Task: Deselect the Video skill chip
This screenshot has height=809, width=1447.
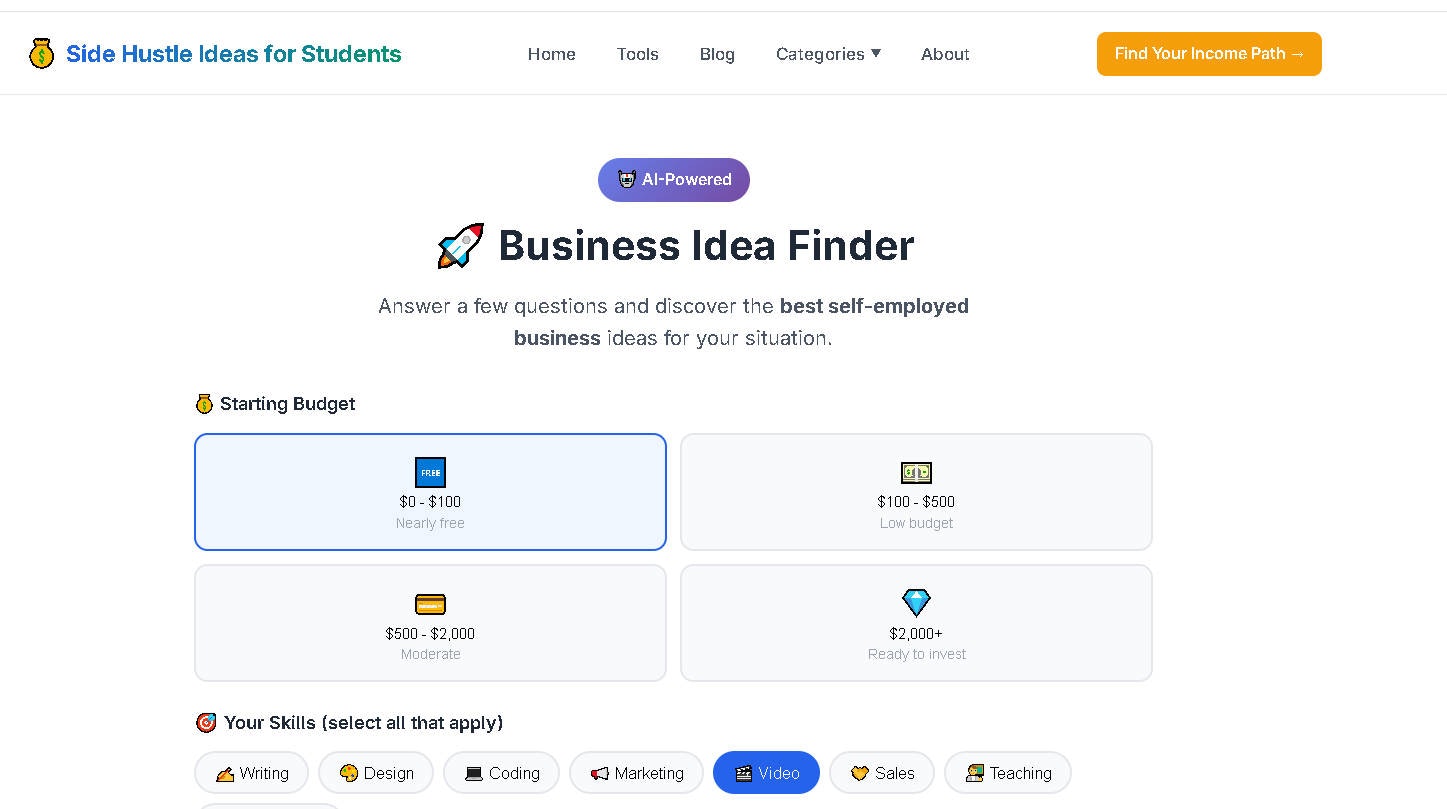Action: pos(766,772)
